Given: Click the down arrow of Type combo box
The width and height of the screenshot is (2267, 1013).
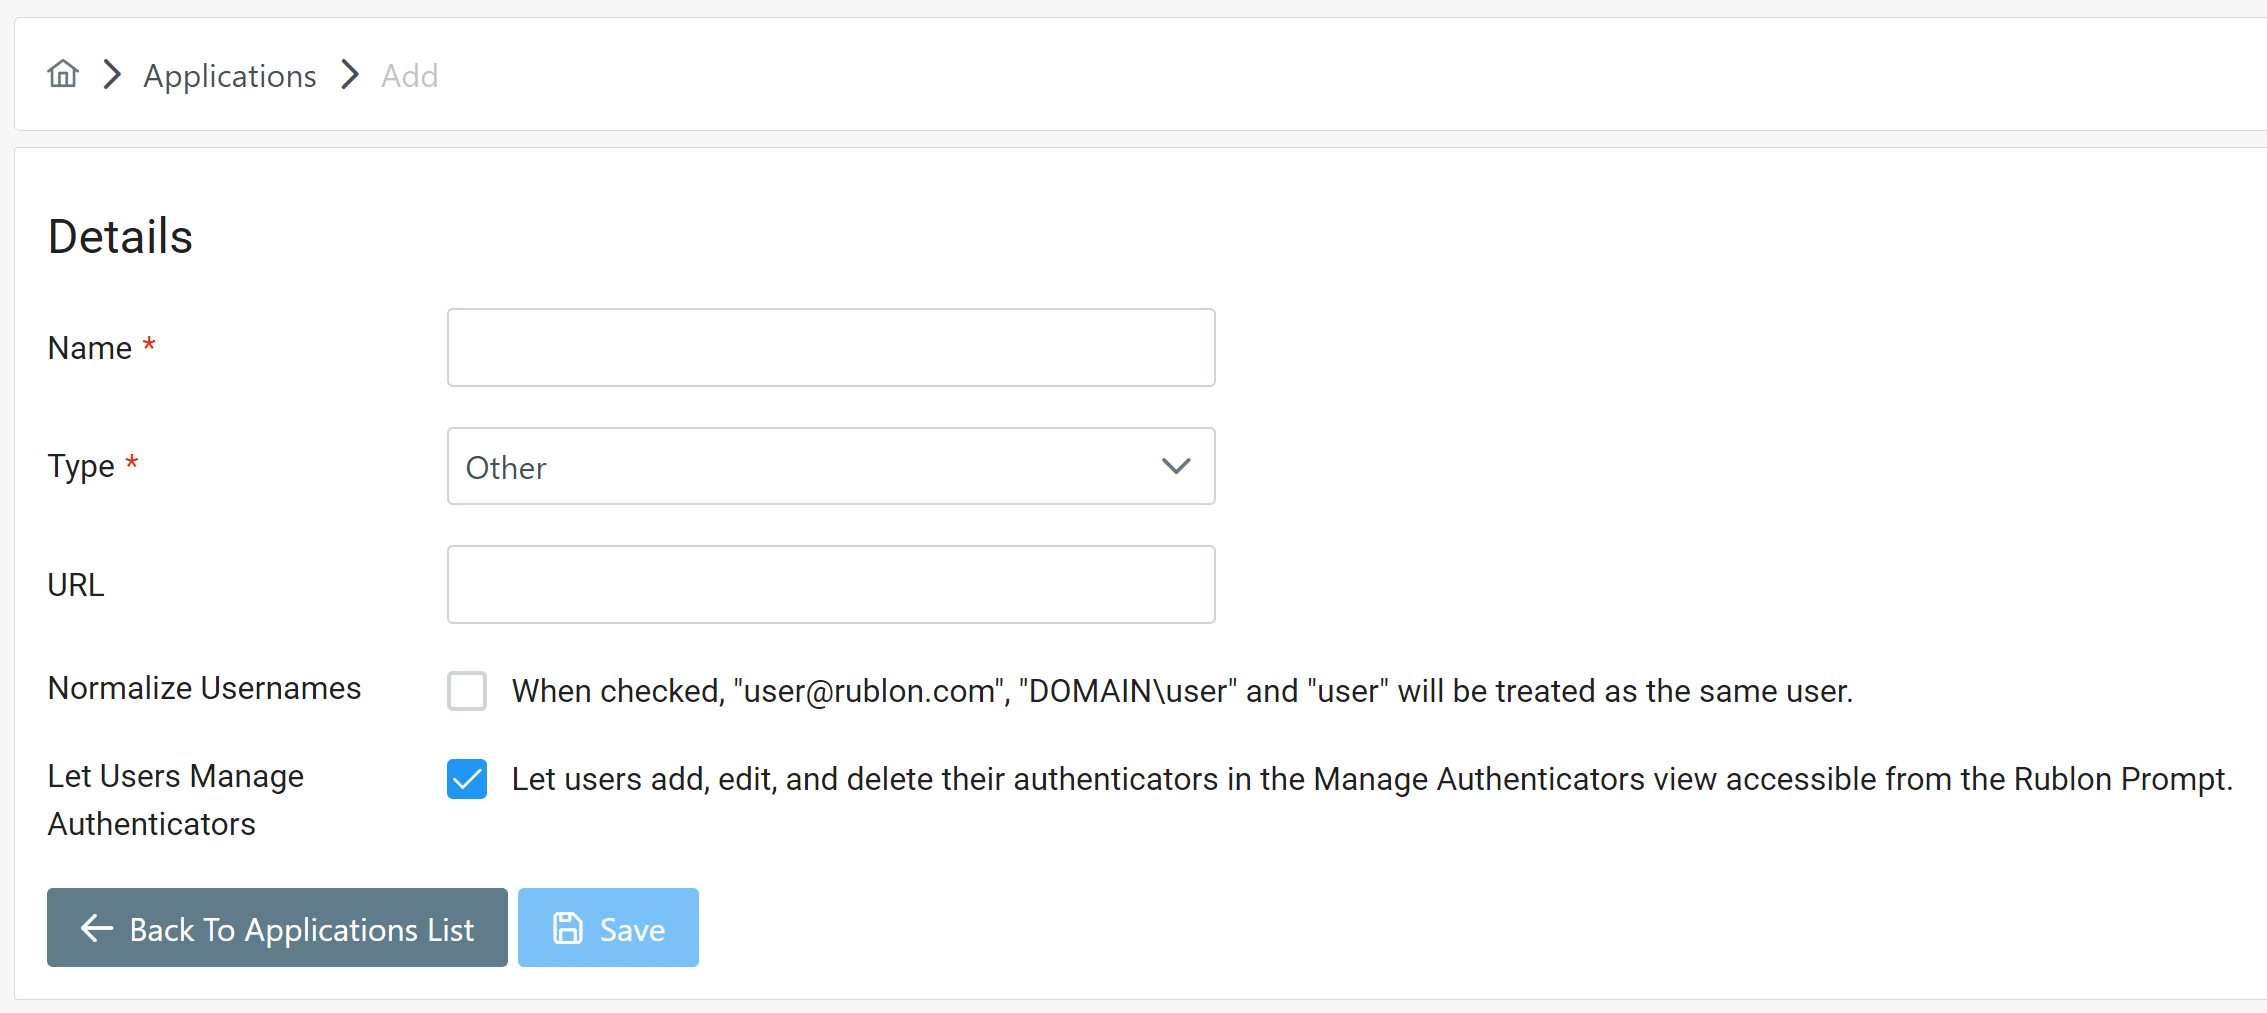Looking at the screenshot, I should (x=1176, y=467).
